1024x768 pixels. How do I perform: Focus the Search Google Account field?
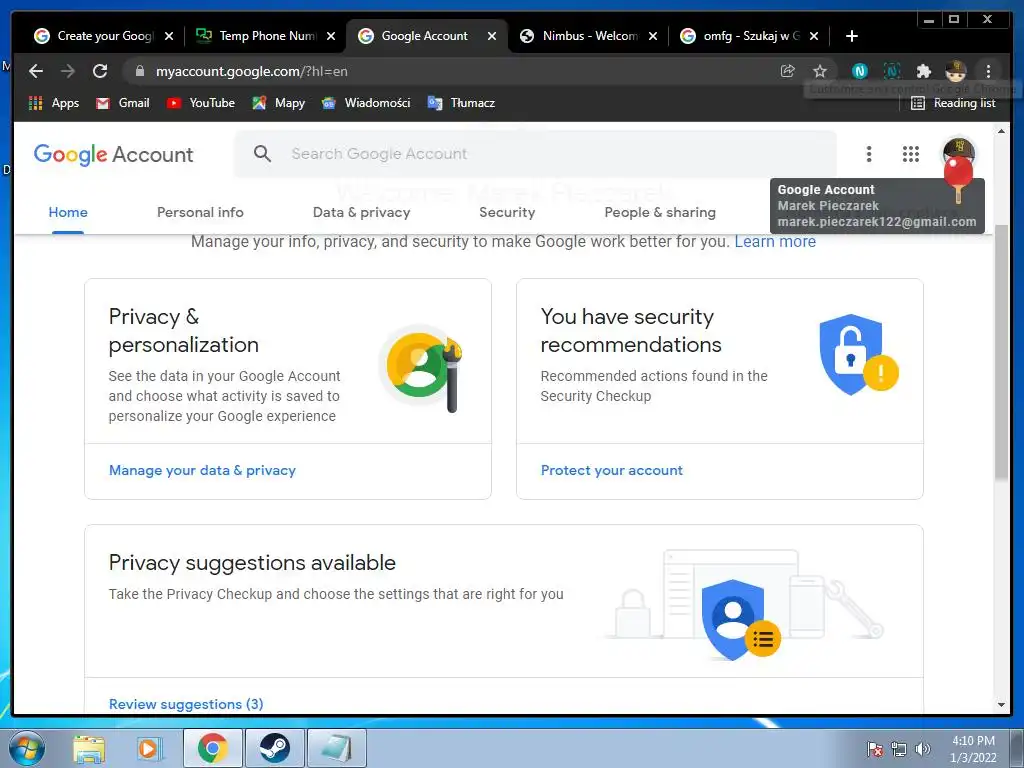click(536, 154)
